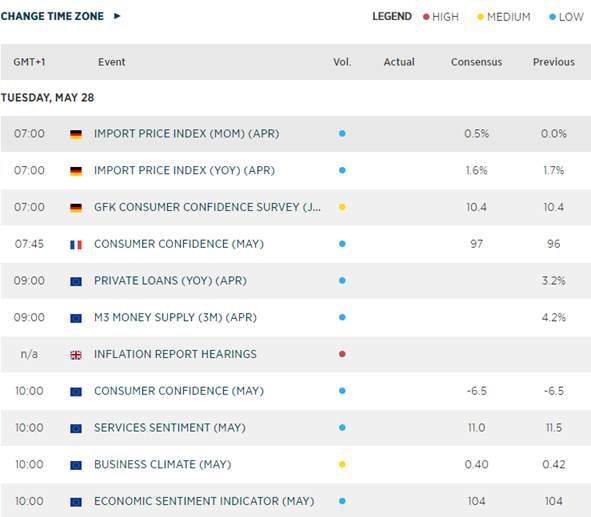The image size is (591, 517).
Task: Click the 1.7% previous value
Action: pyautogui.click(x=554, y=170)
